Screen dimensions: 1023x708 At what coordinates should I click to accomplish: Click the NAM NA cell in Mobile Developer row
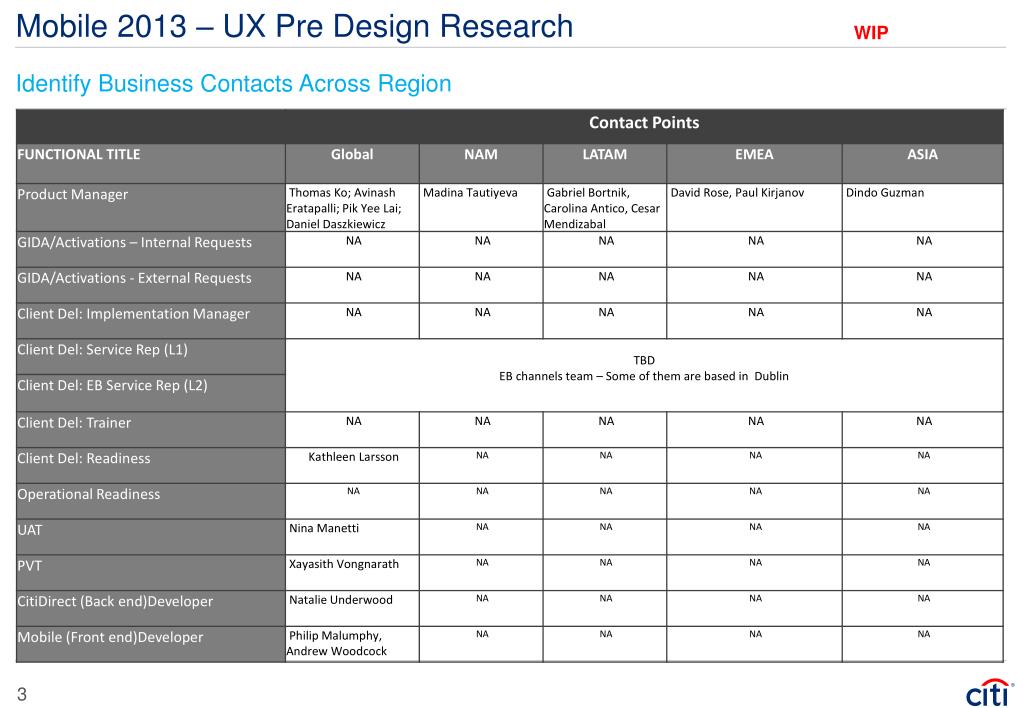[481, 644]
